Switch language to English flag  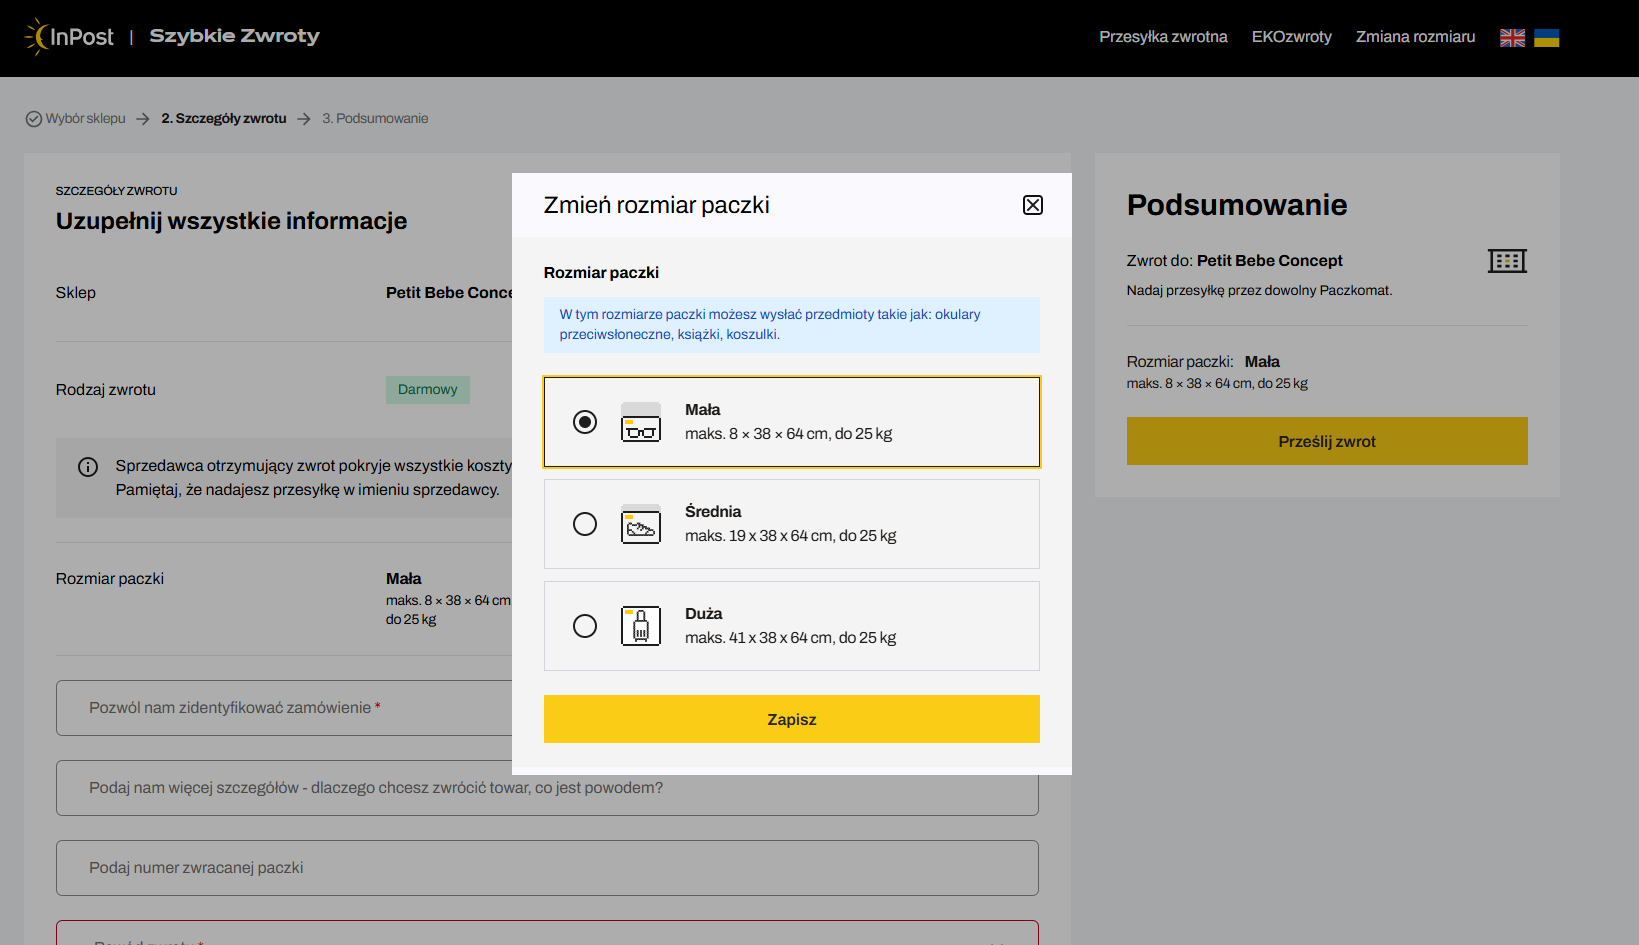[x=1512, y=38]
